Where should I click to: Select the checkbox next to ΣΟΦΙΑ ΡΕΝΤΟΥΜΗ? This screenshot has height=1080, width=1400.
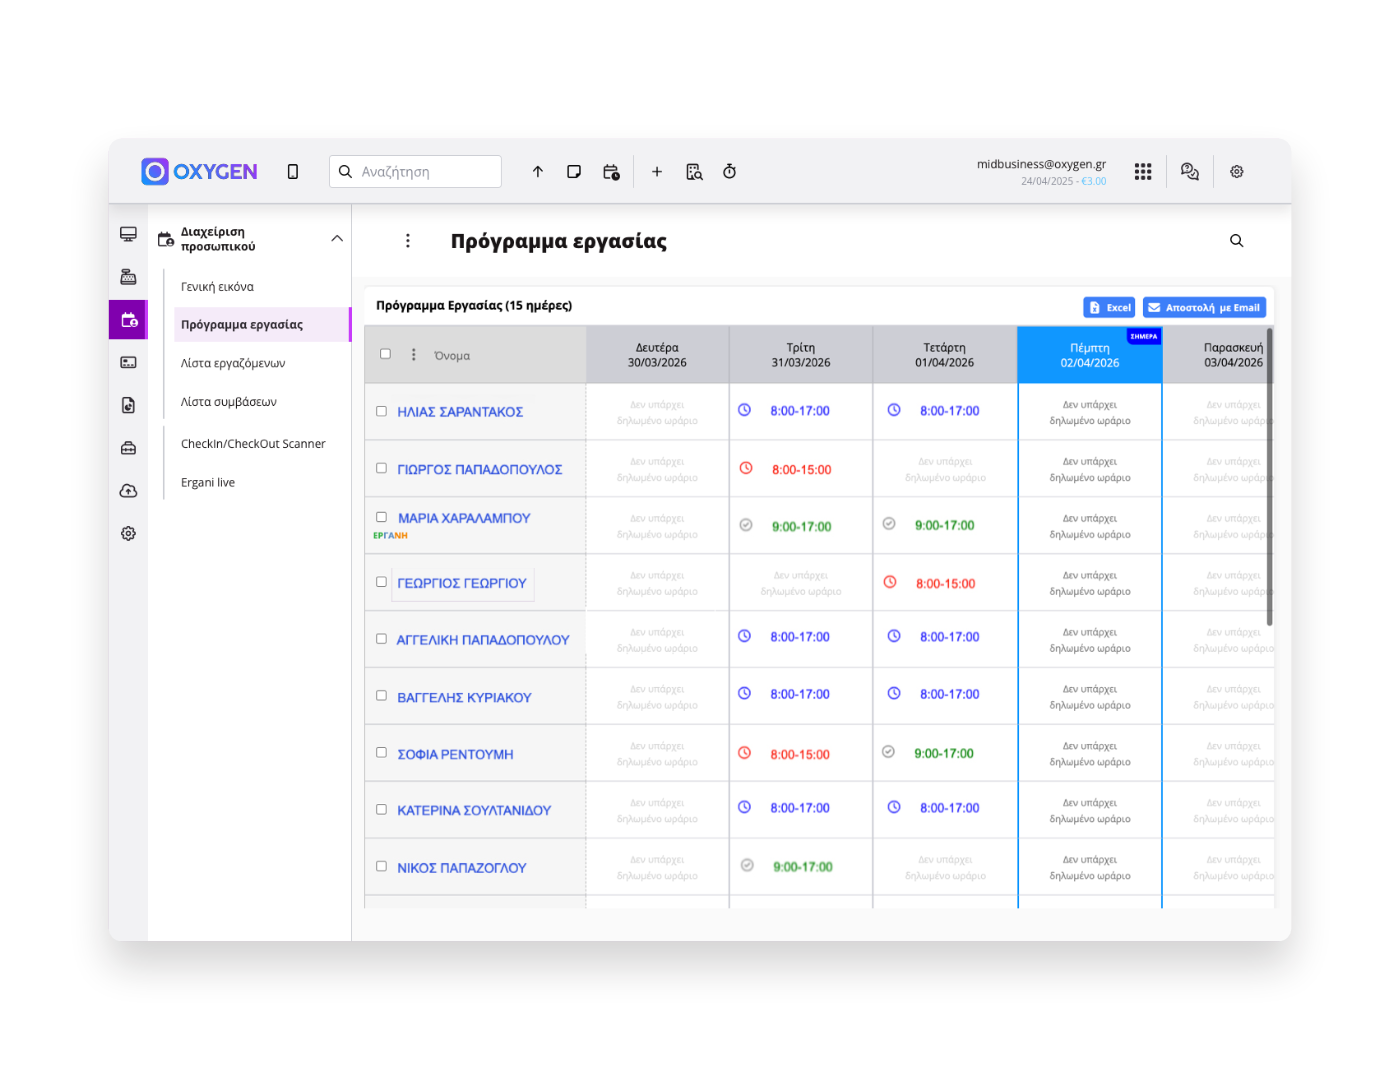tap(381, 753)
